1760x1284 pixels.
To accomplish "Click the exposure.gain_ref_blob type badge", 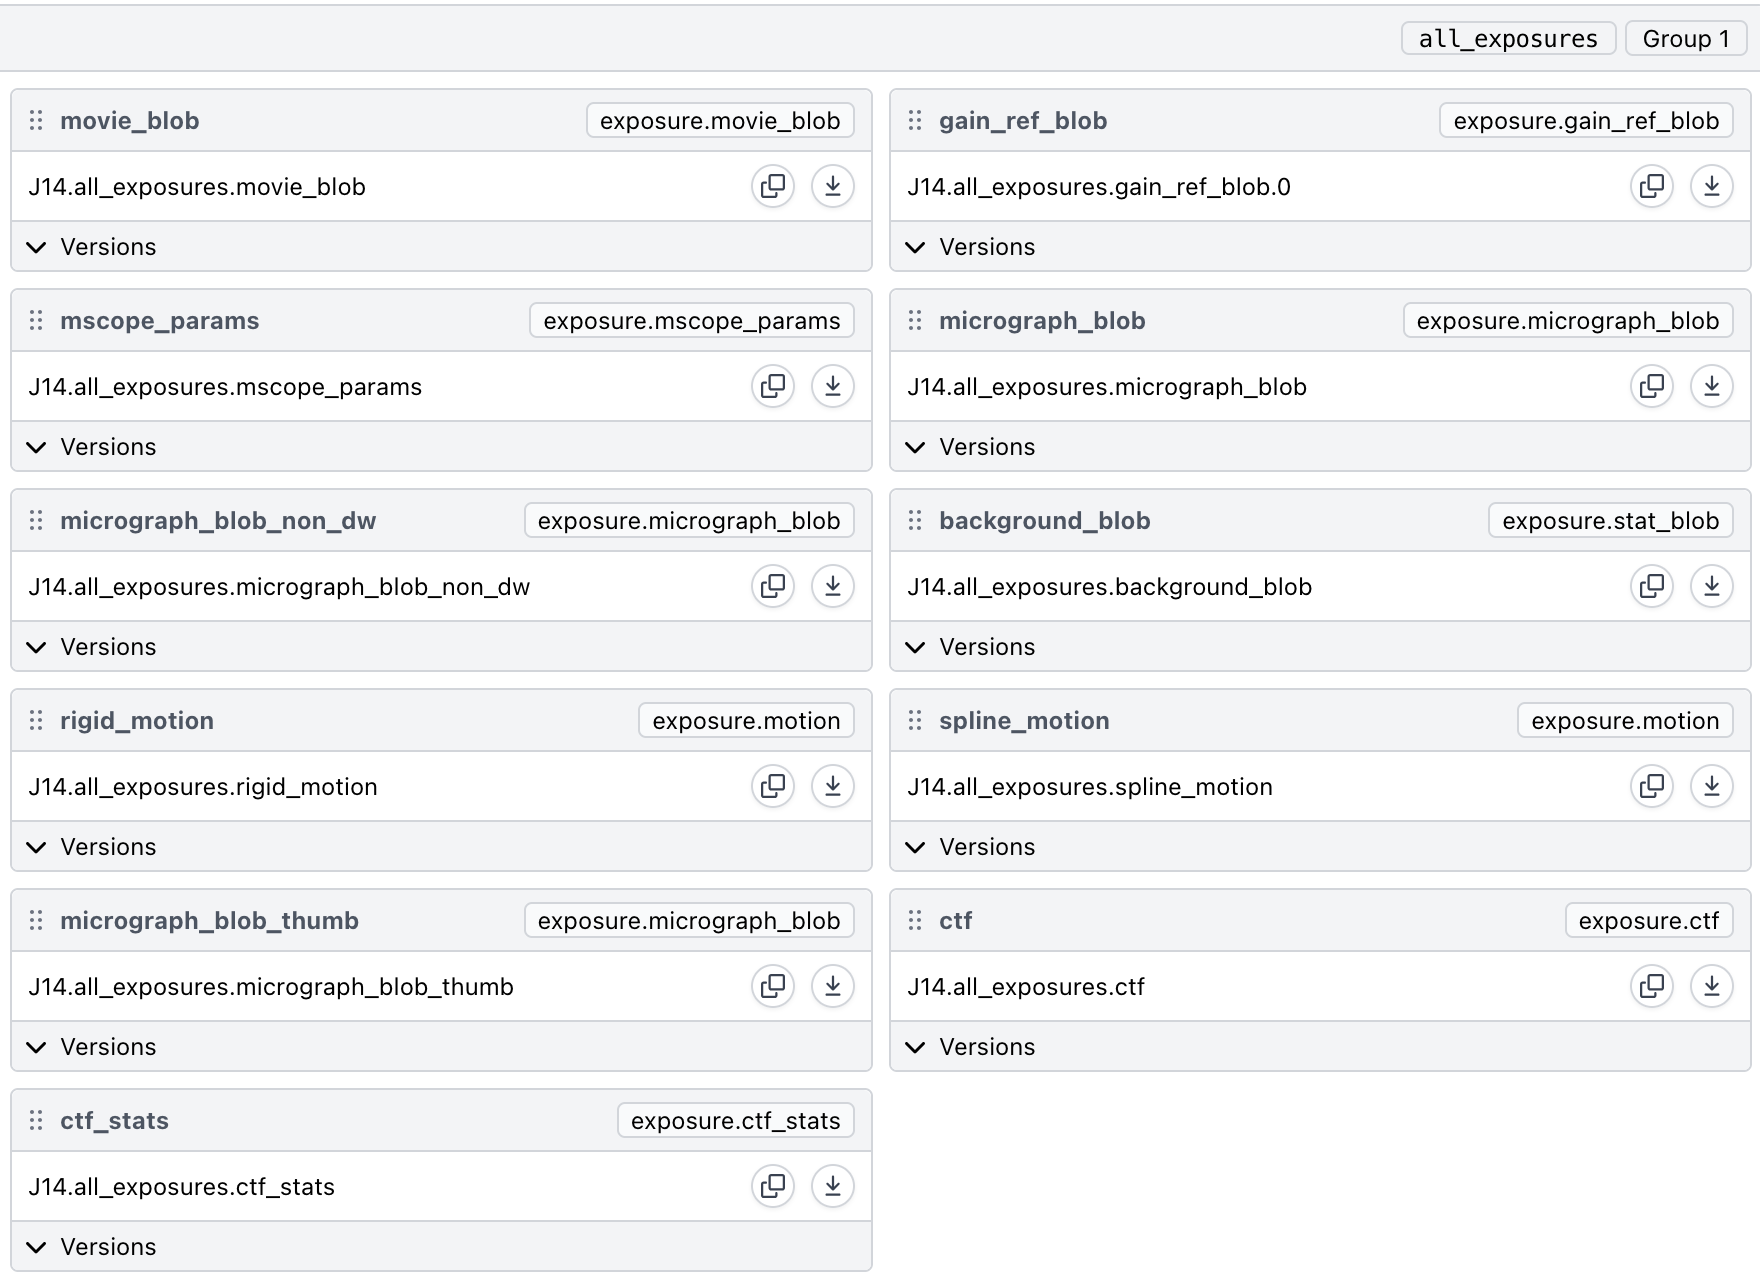I will [1586, 121].
